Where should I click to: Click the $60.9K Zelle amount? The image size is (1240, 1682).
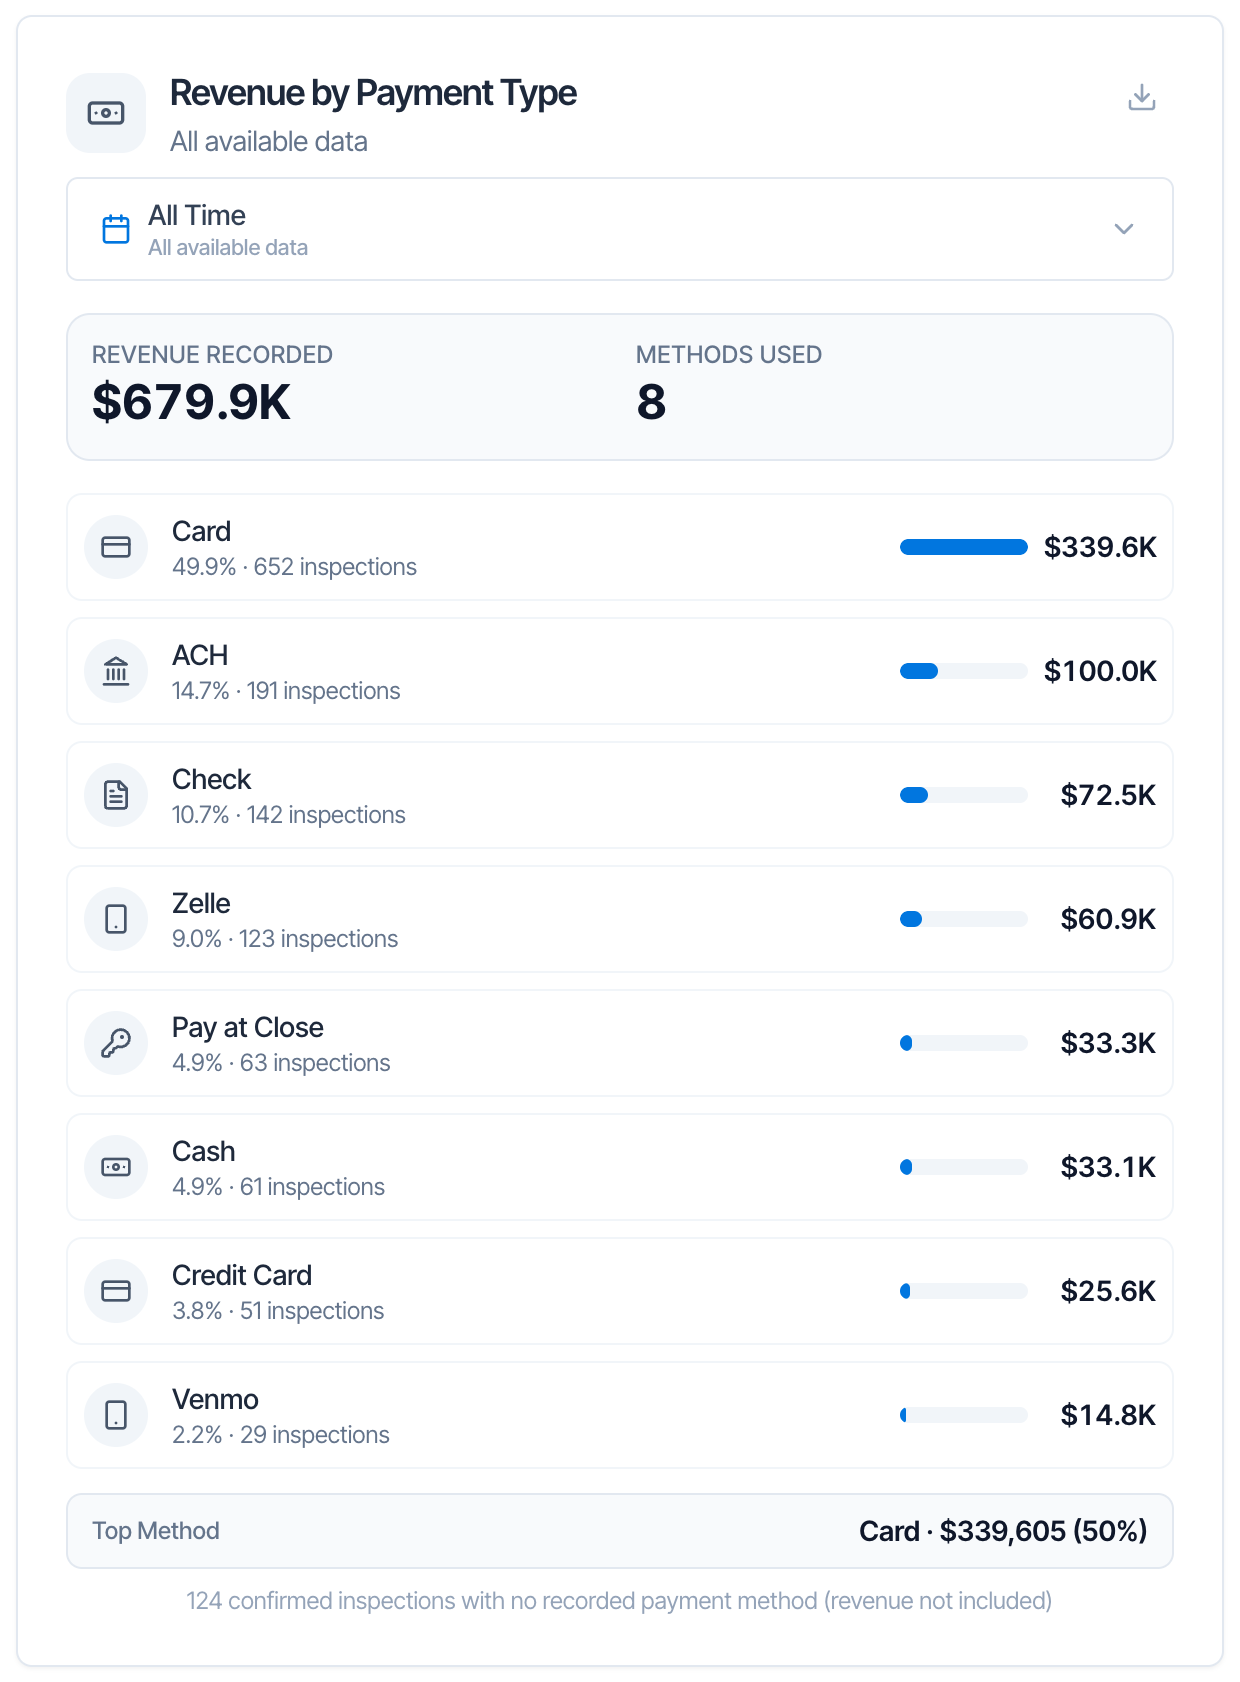1108,919
